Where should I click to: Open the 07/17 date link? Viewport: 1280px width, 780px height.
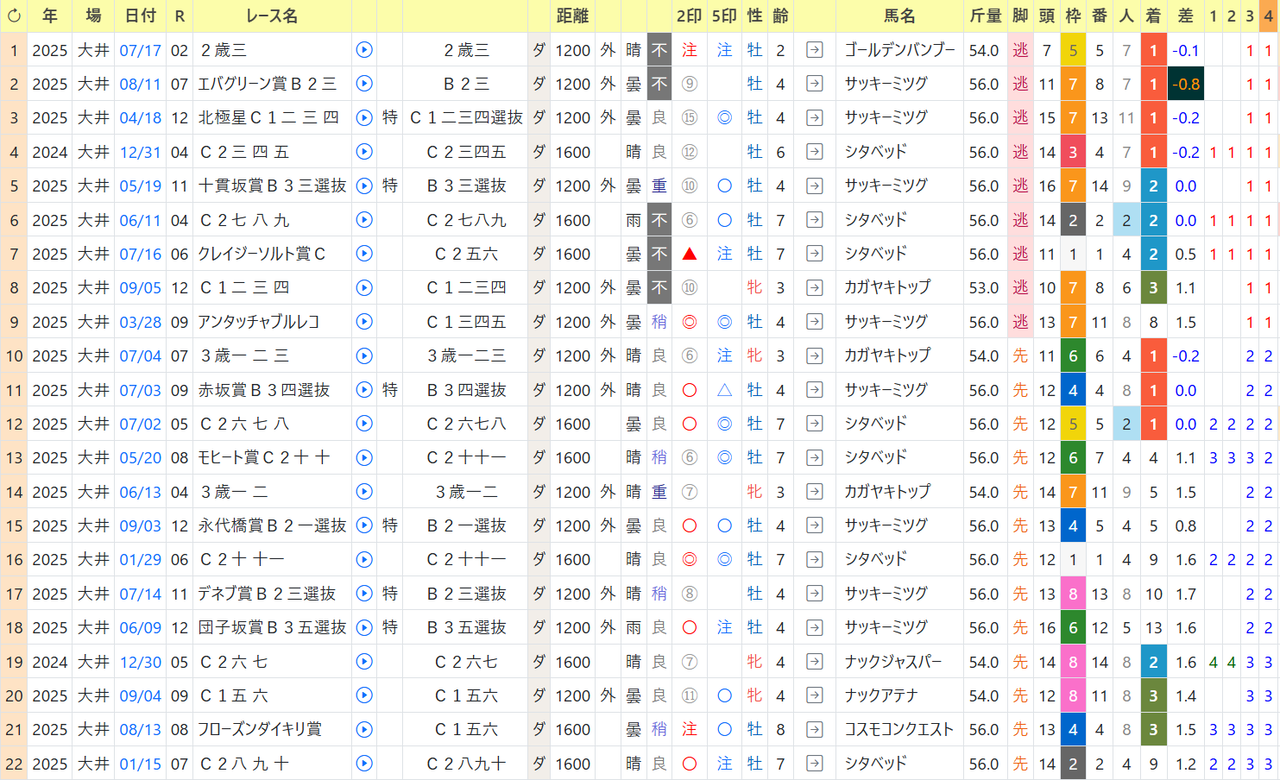(140, 50)
